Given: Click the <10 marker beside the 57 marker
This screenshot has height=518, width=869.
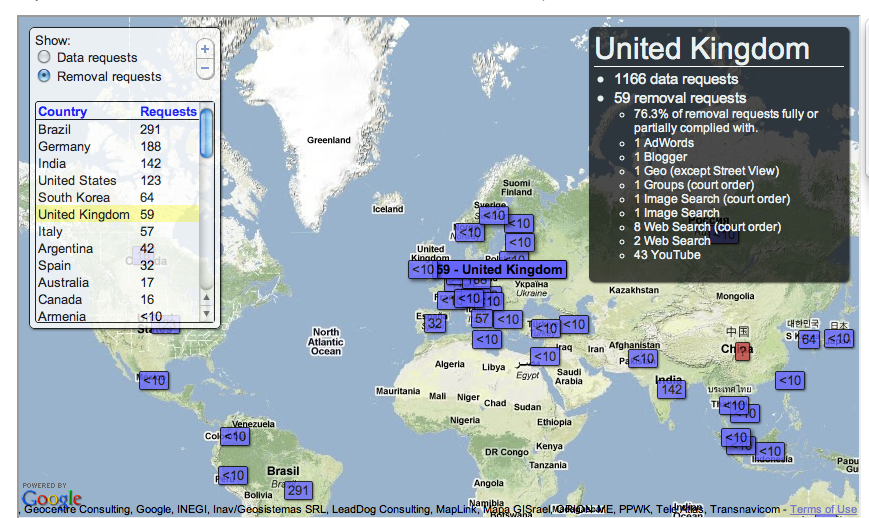Looking at the screenshot, I should point(508,319).
